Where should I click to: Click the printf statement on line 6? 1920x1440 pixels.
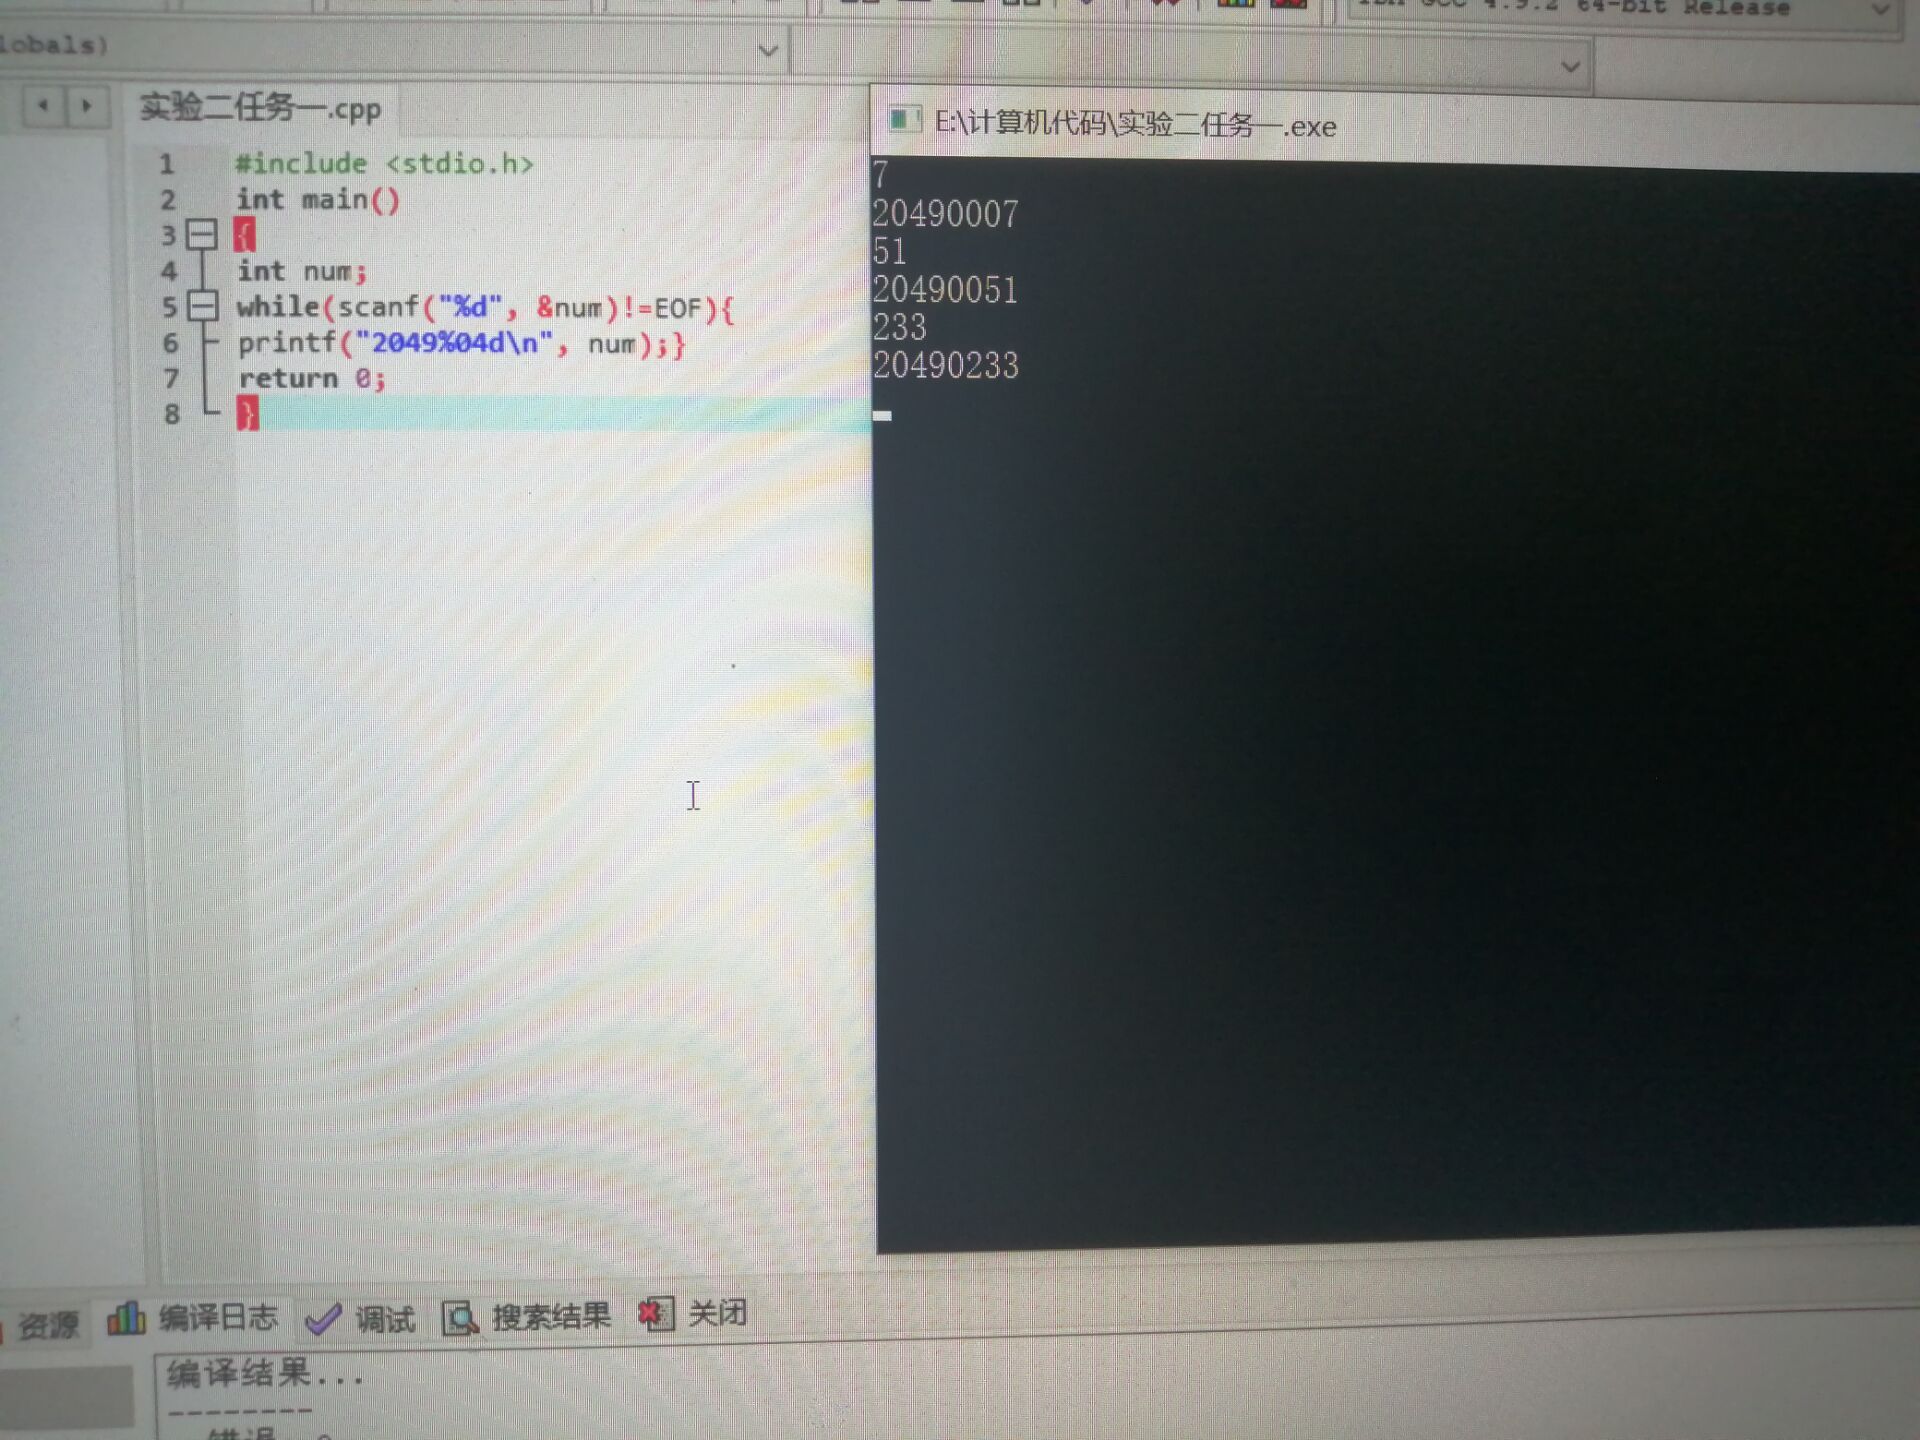(460, 344)
